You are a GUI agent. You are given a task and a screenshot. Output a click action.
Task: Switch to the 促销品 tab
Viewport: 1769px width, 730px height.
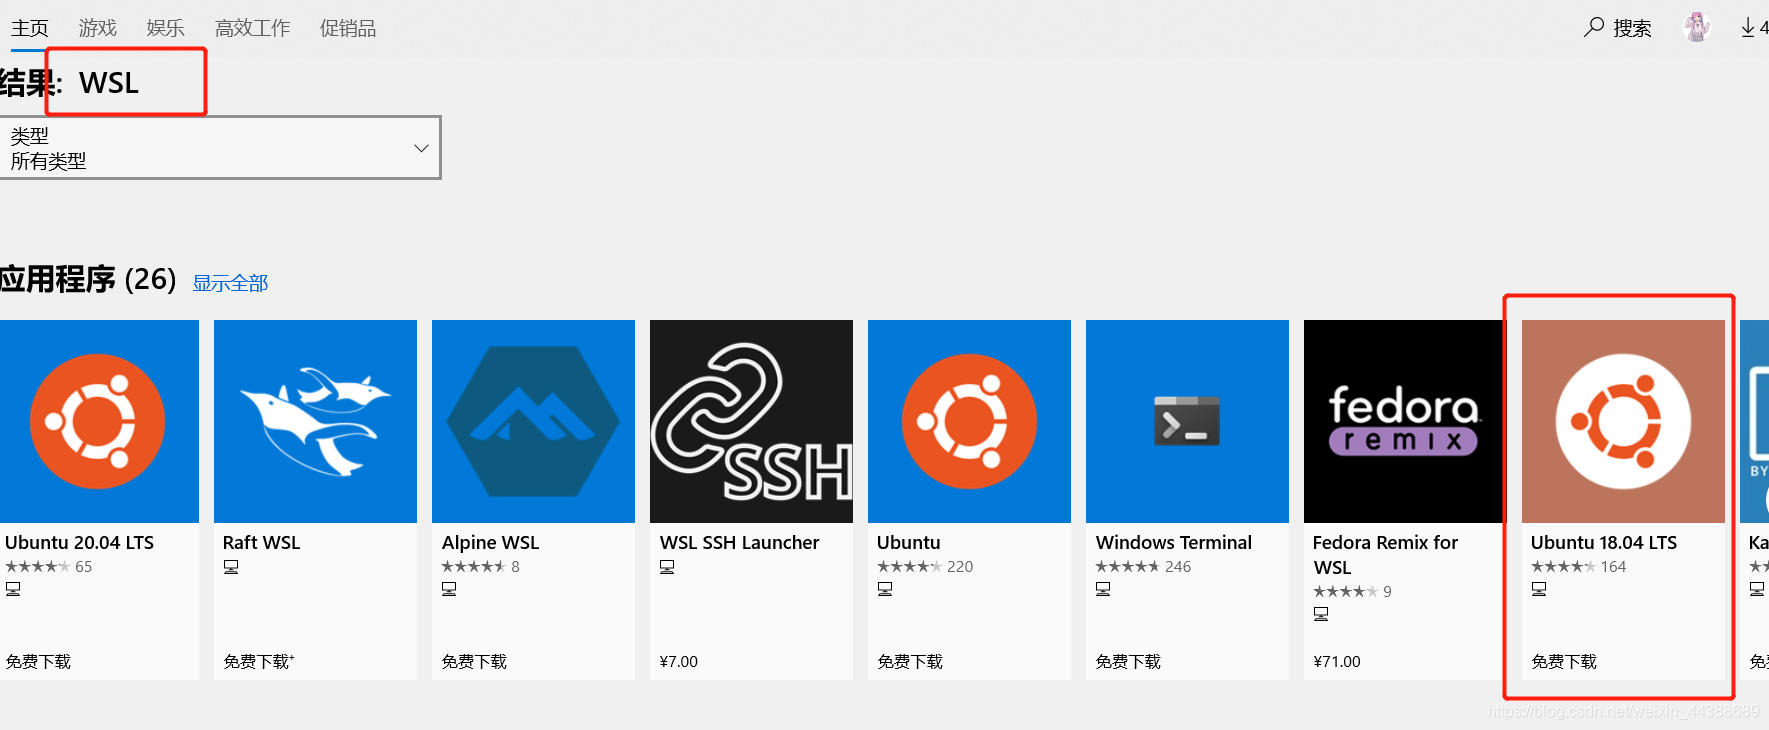pos(348,28)
